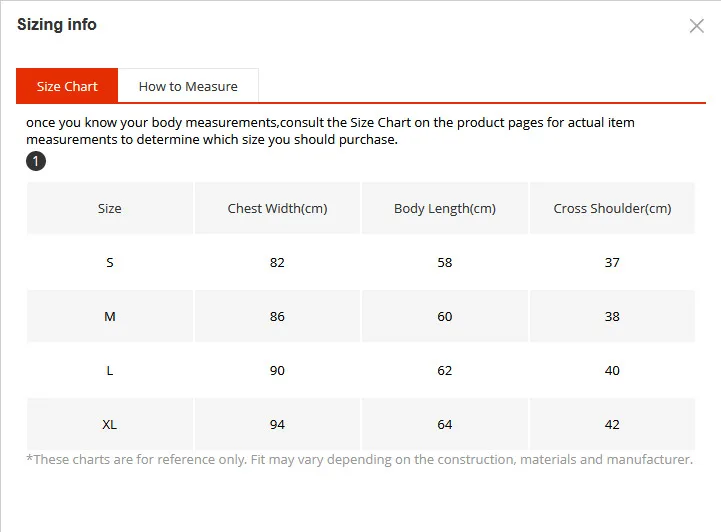Click the Sizing info dialog title
The width and height of the screenshot is (721, 532).
click(57, 24)
